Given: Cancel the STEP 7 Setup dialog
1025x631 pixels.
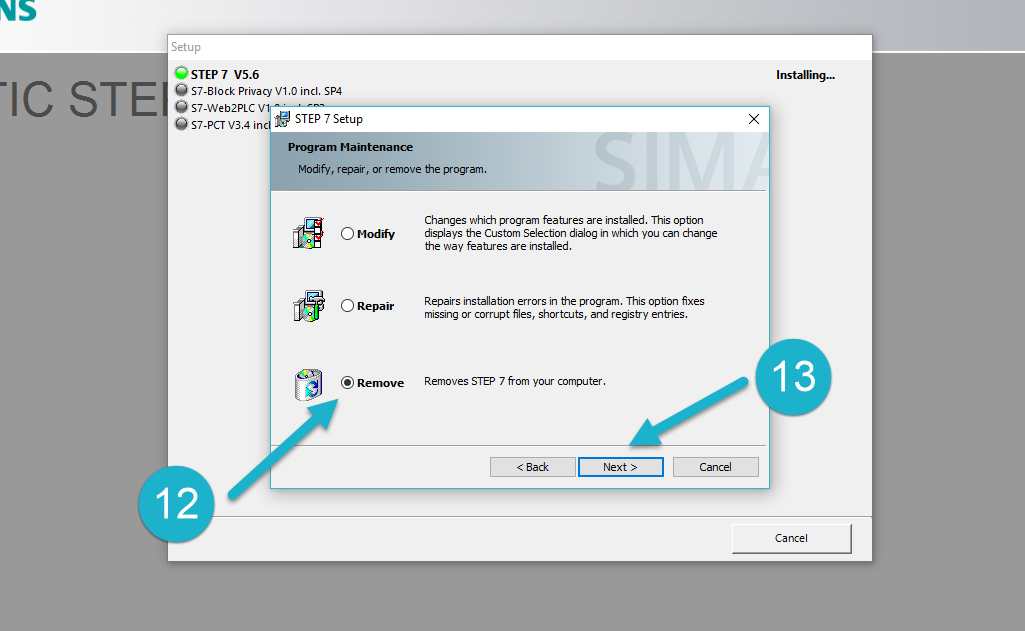Looking at the screenshot, I should tap(715, 467).
